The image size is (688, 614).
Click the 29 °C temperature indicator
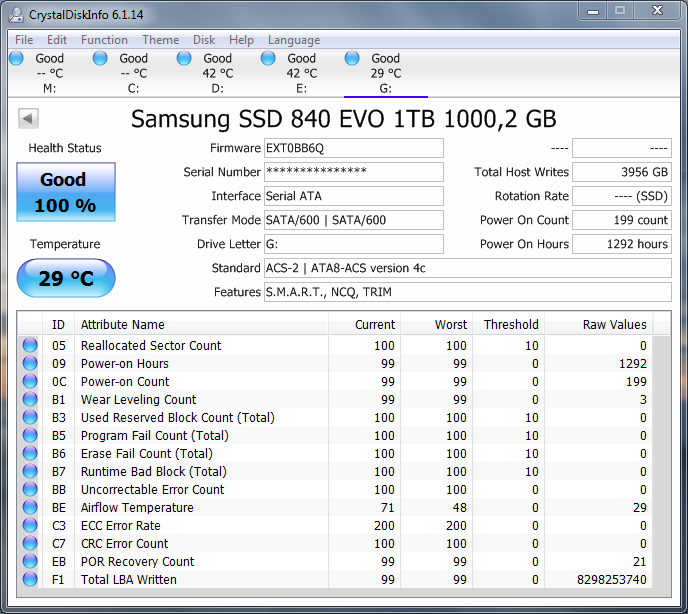pos(66,278)
